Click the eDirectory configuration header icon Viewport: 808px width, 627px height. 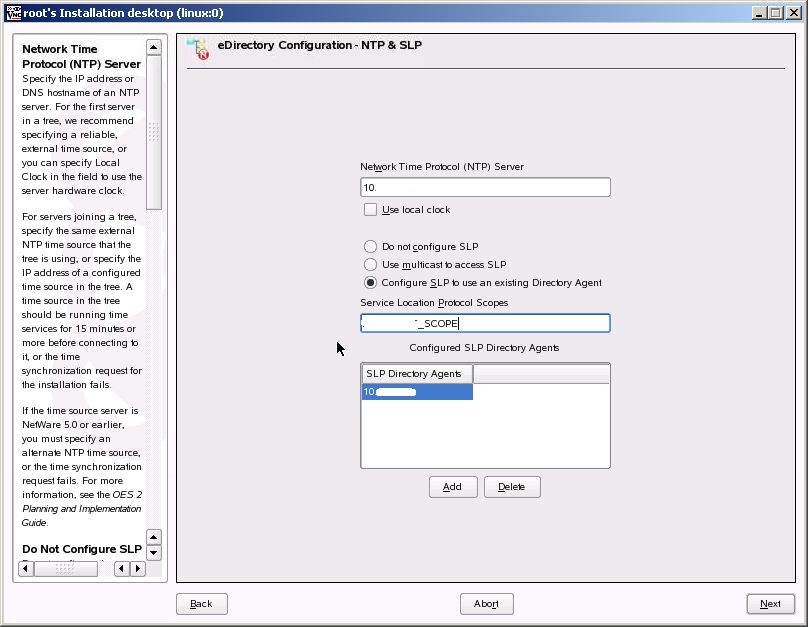click(x=198, y=48)
